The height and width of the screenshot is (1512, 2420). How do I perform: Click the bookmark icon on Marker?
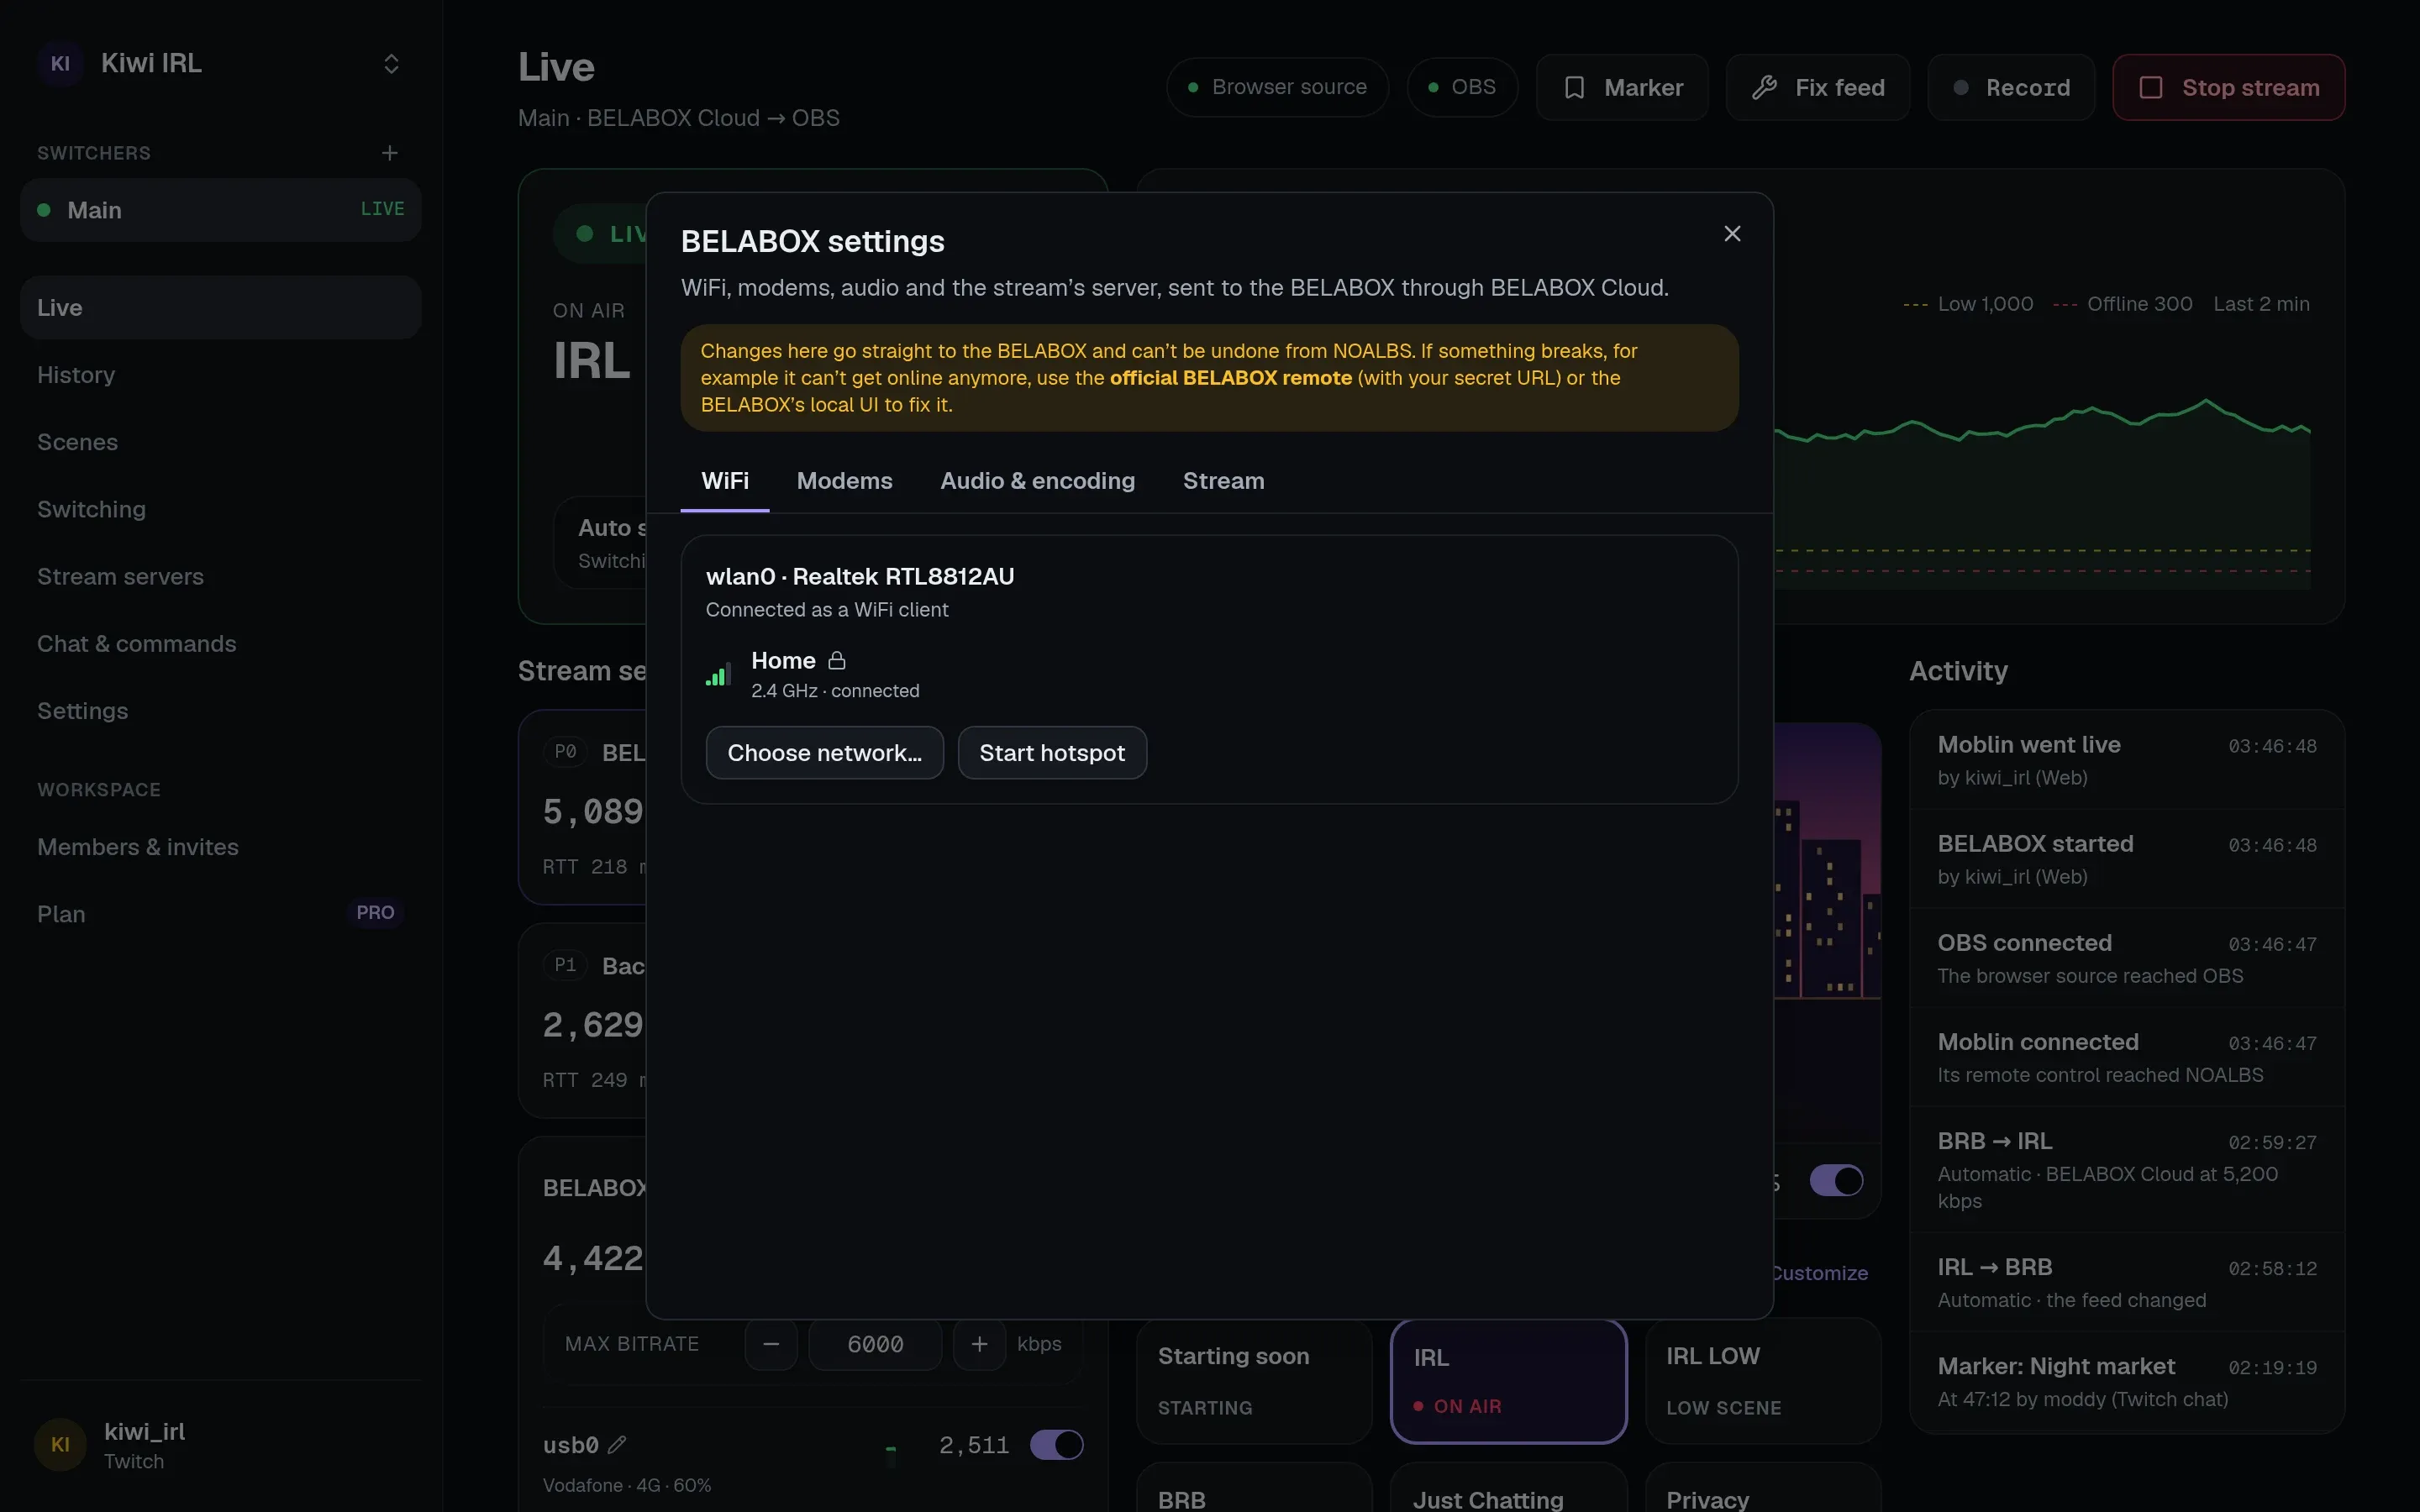click(1574, 88)
